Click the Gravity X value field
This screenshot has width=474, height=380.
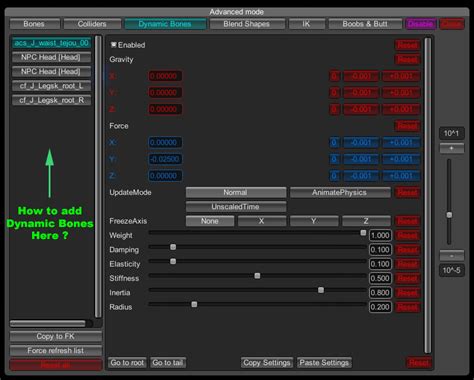point(165,76)
